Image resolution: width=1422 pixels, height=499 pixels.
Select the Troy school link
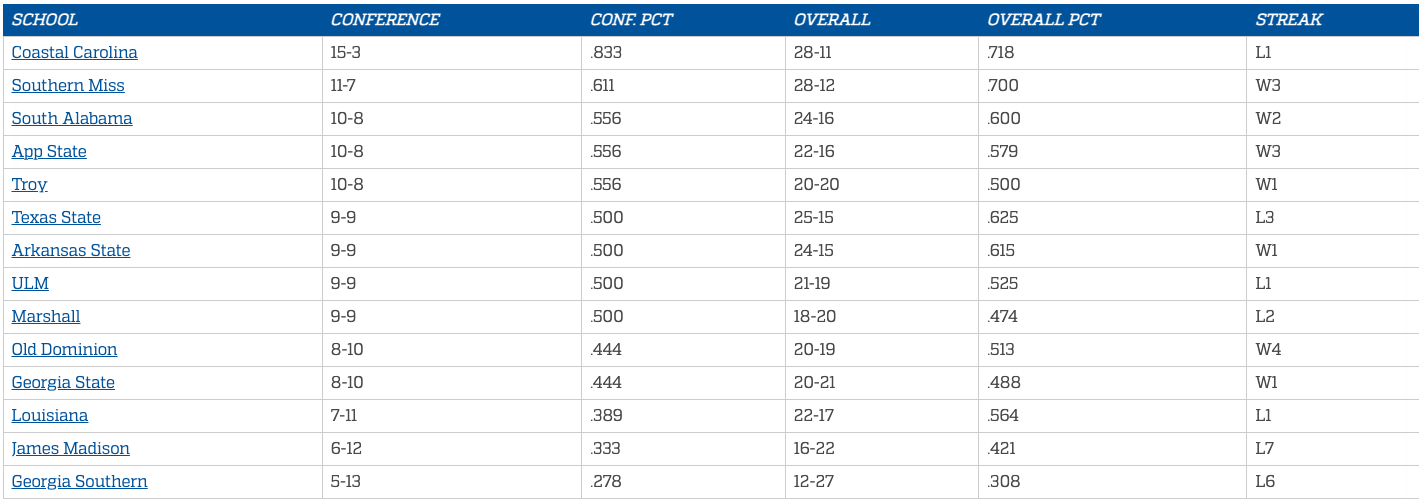coord(29,184)
